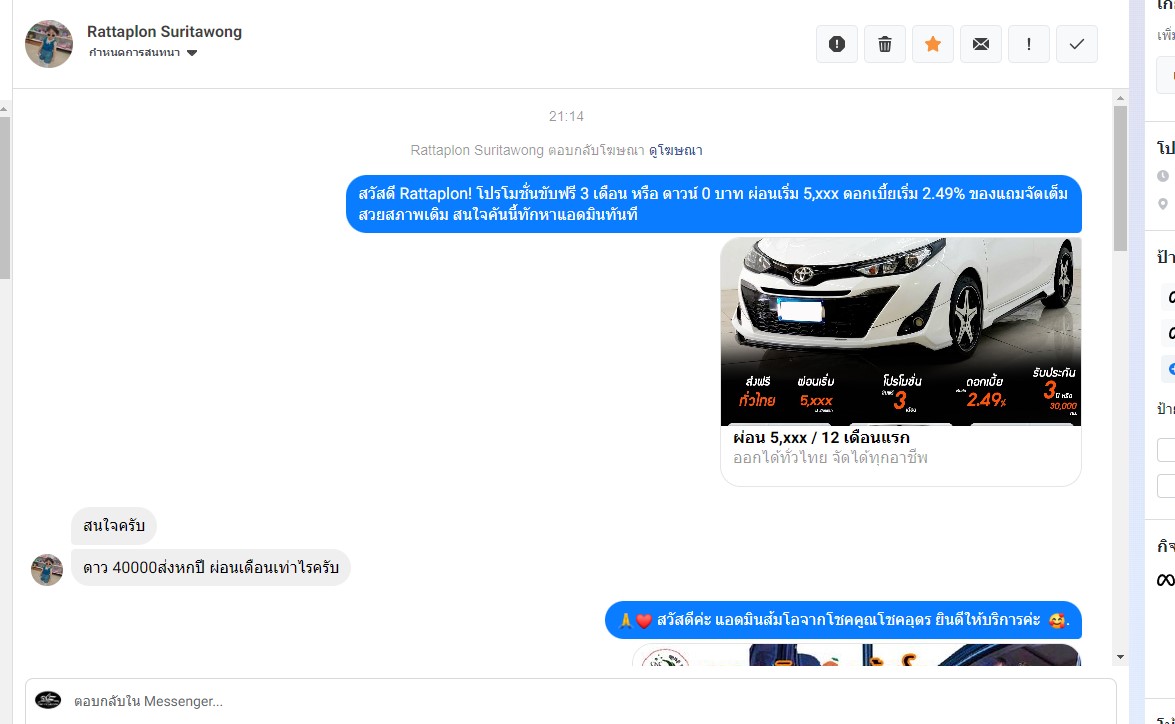Mark conversation as spam with exclamation circle icon
Viewport: 1175px width, 724px height.
(x=836, y=44)
